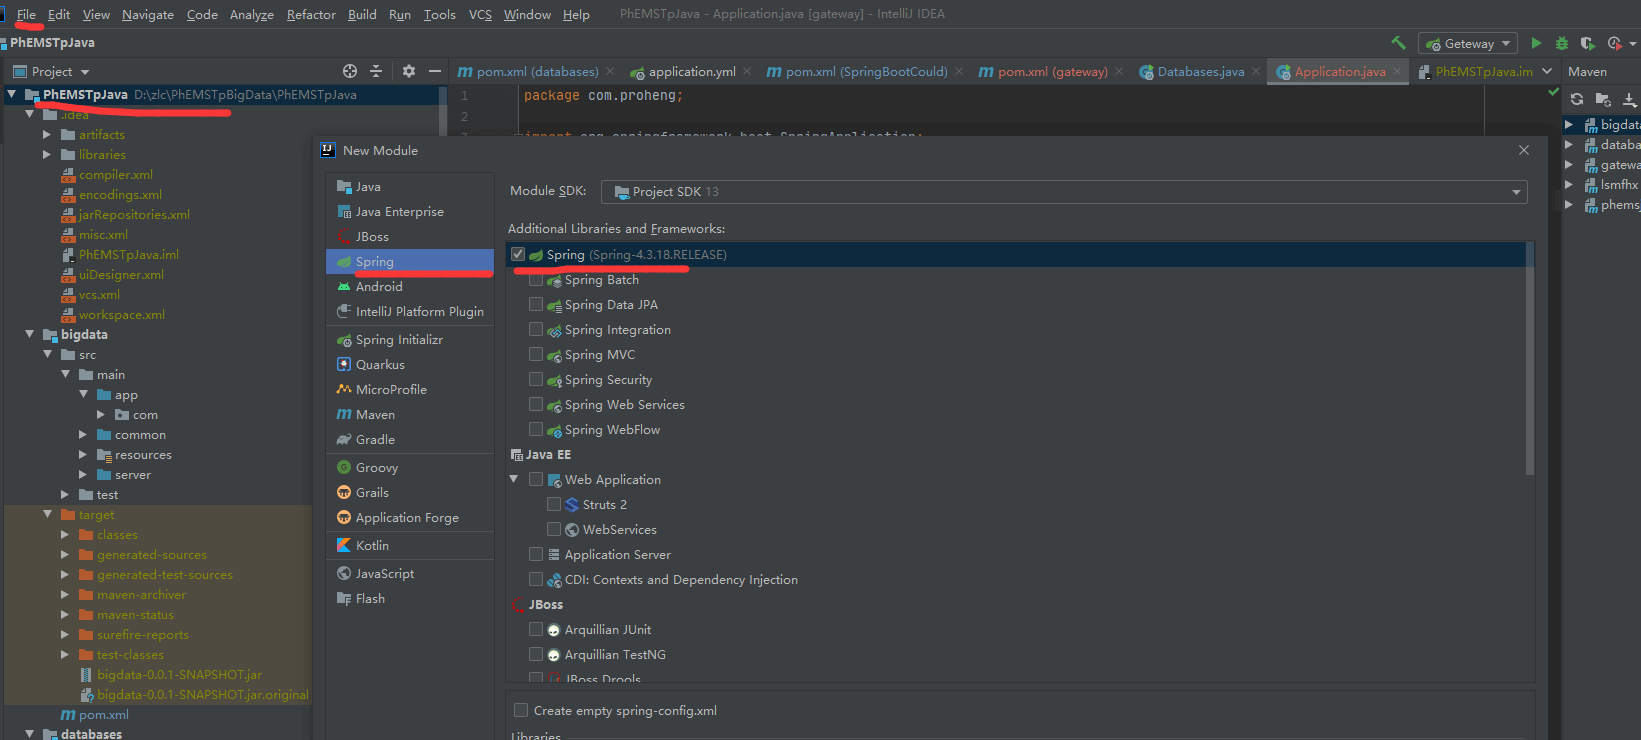
Task: Select Maven in the module type list
Action: click(375, 414)
